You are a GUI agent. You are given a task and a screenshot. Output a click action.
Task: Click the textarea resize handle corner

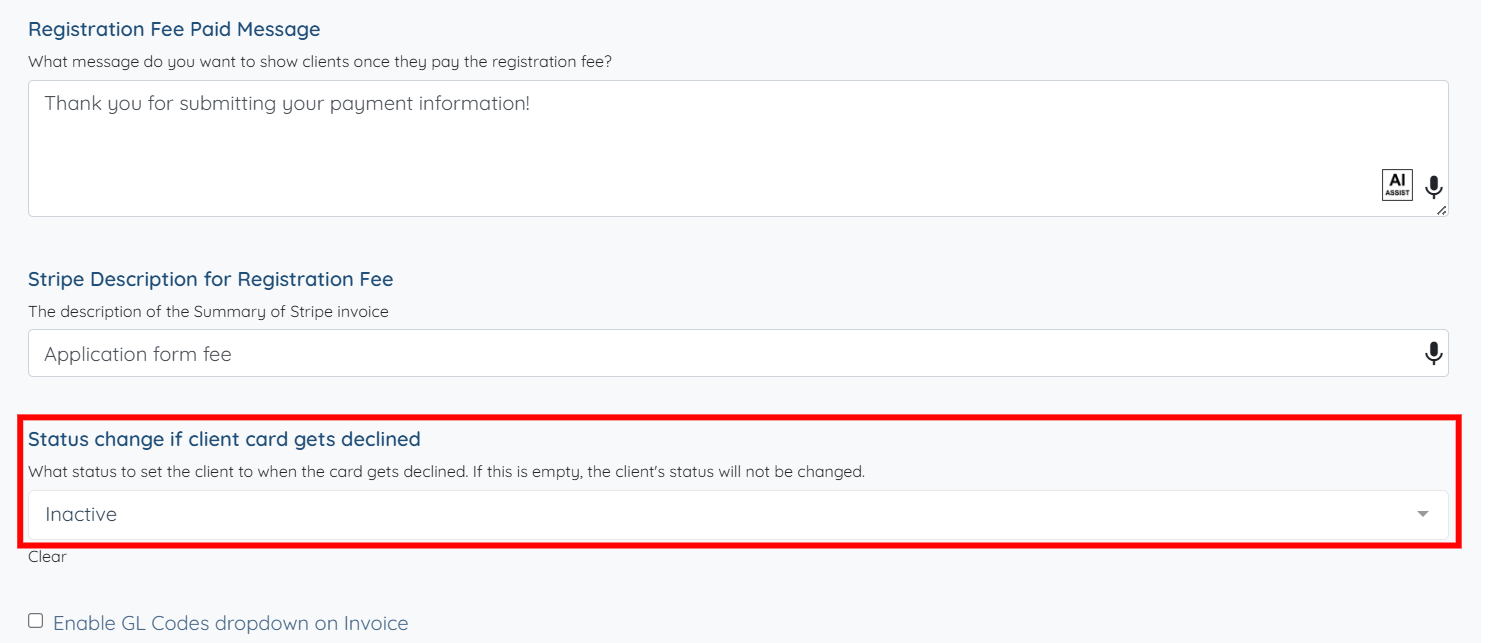click(x=1442, y=210)
